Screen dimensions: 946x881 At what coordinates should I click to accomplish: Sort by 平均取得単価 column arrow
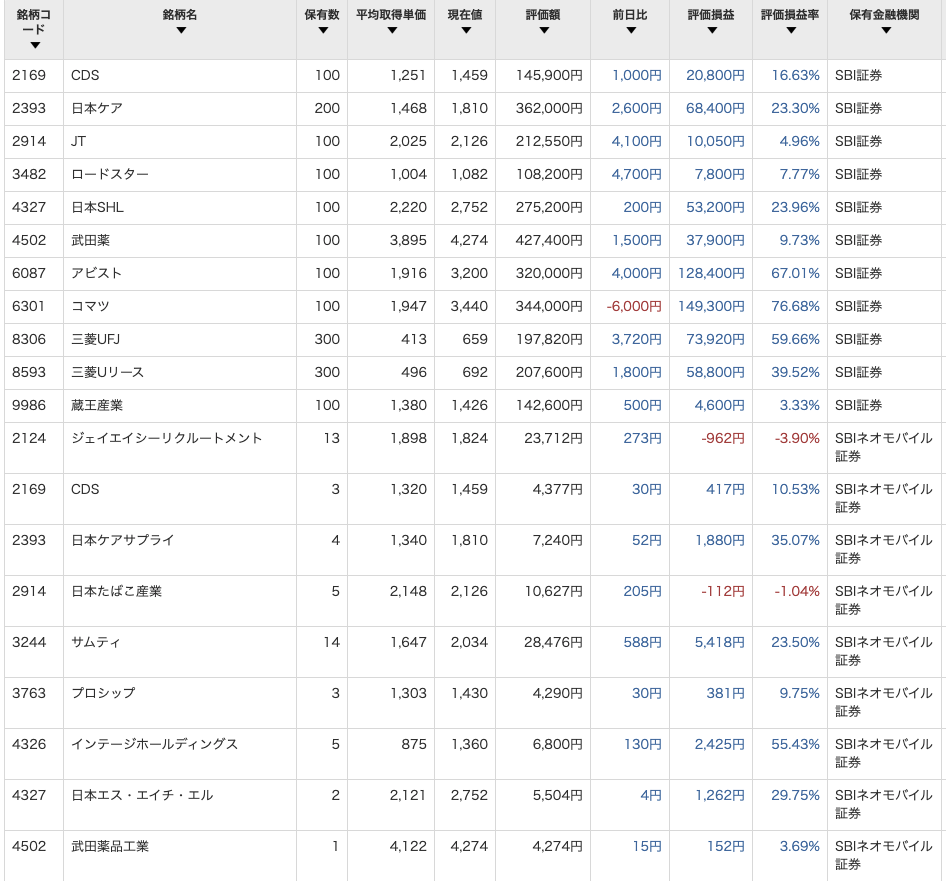(x=392, y=30)
